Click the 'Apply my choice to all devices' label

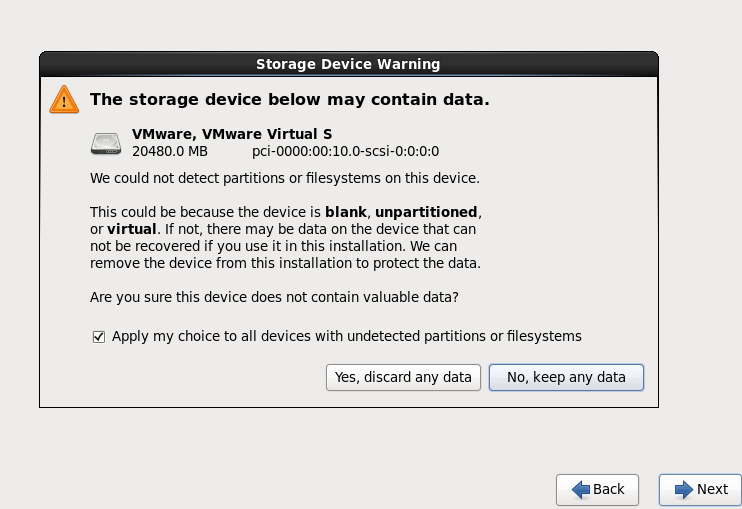click(346, 336)
